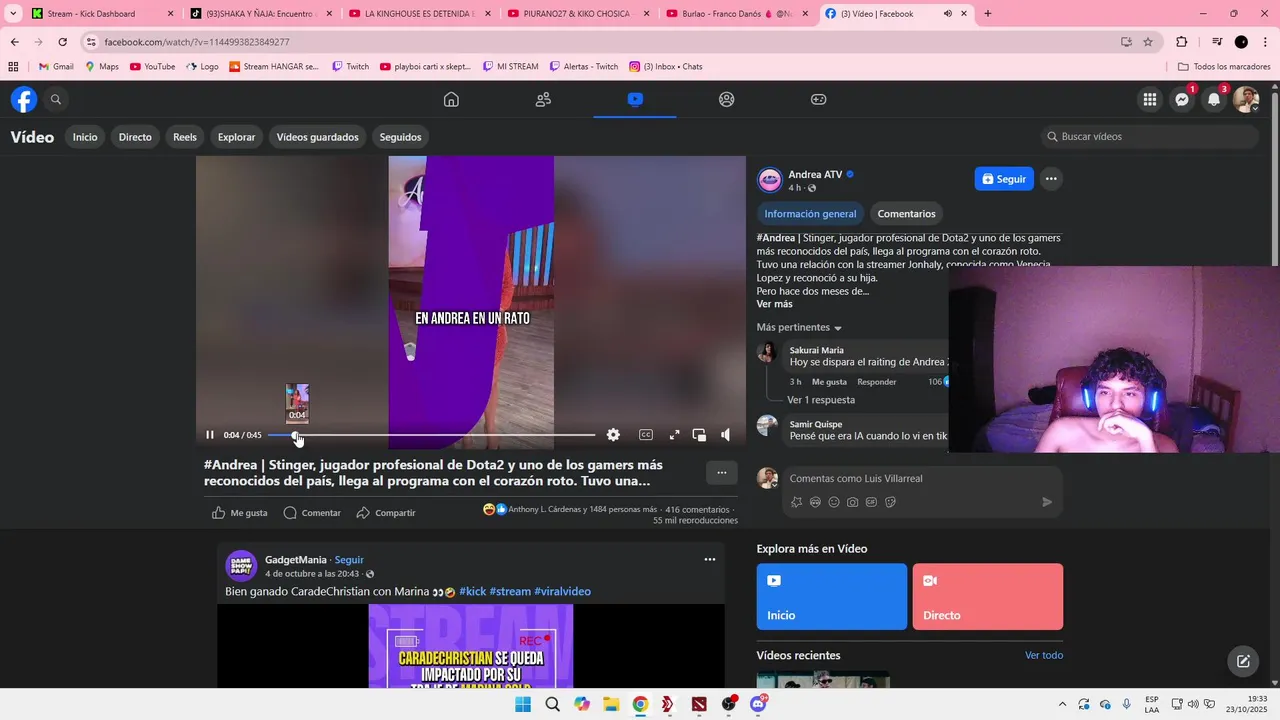Open Reels video section
1280x720 pixels.
pos(185,137)
